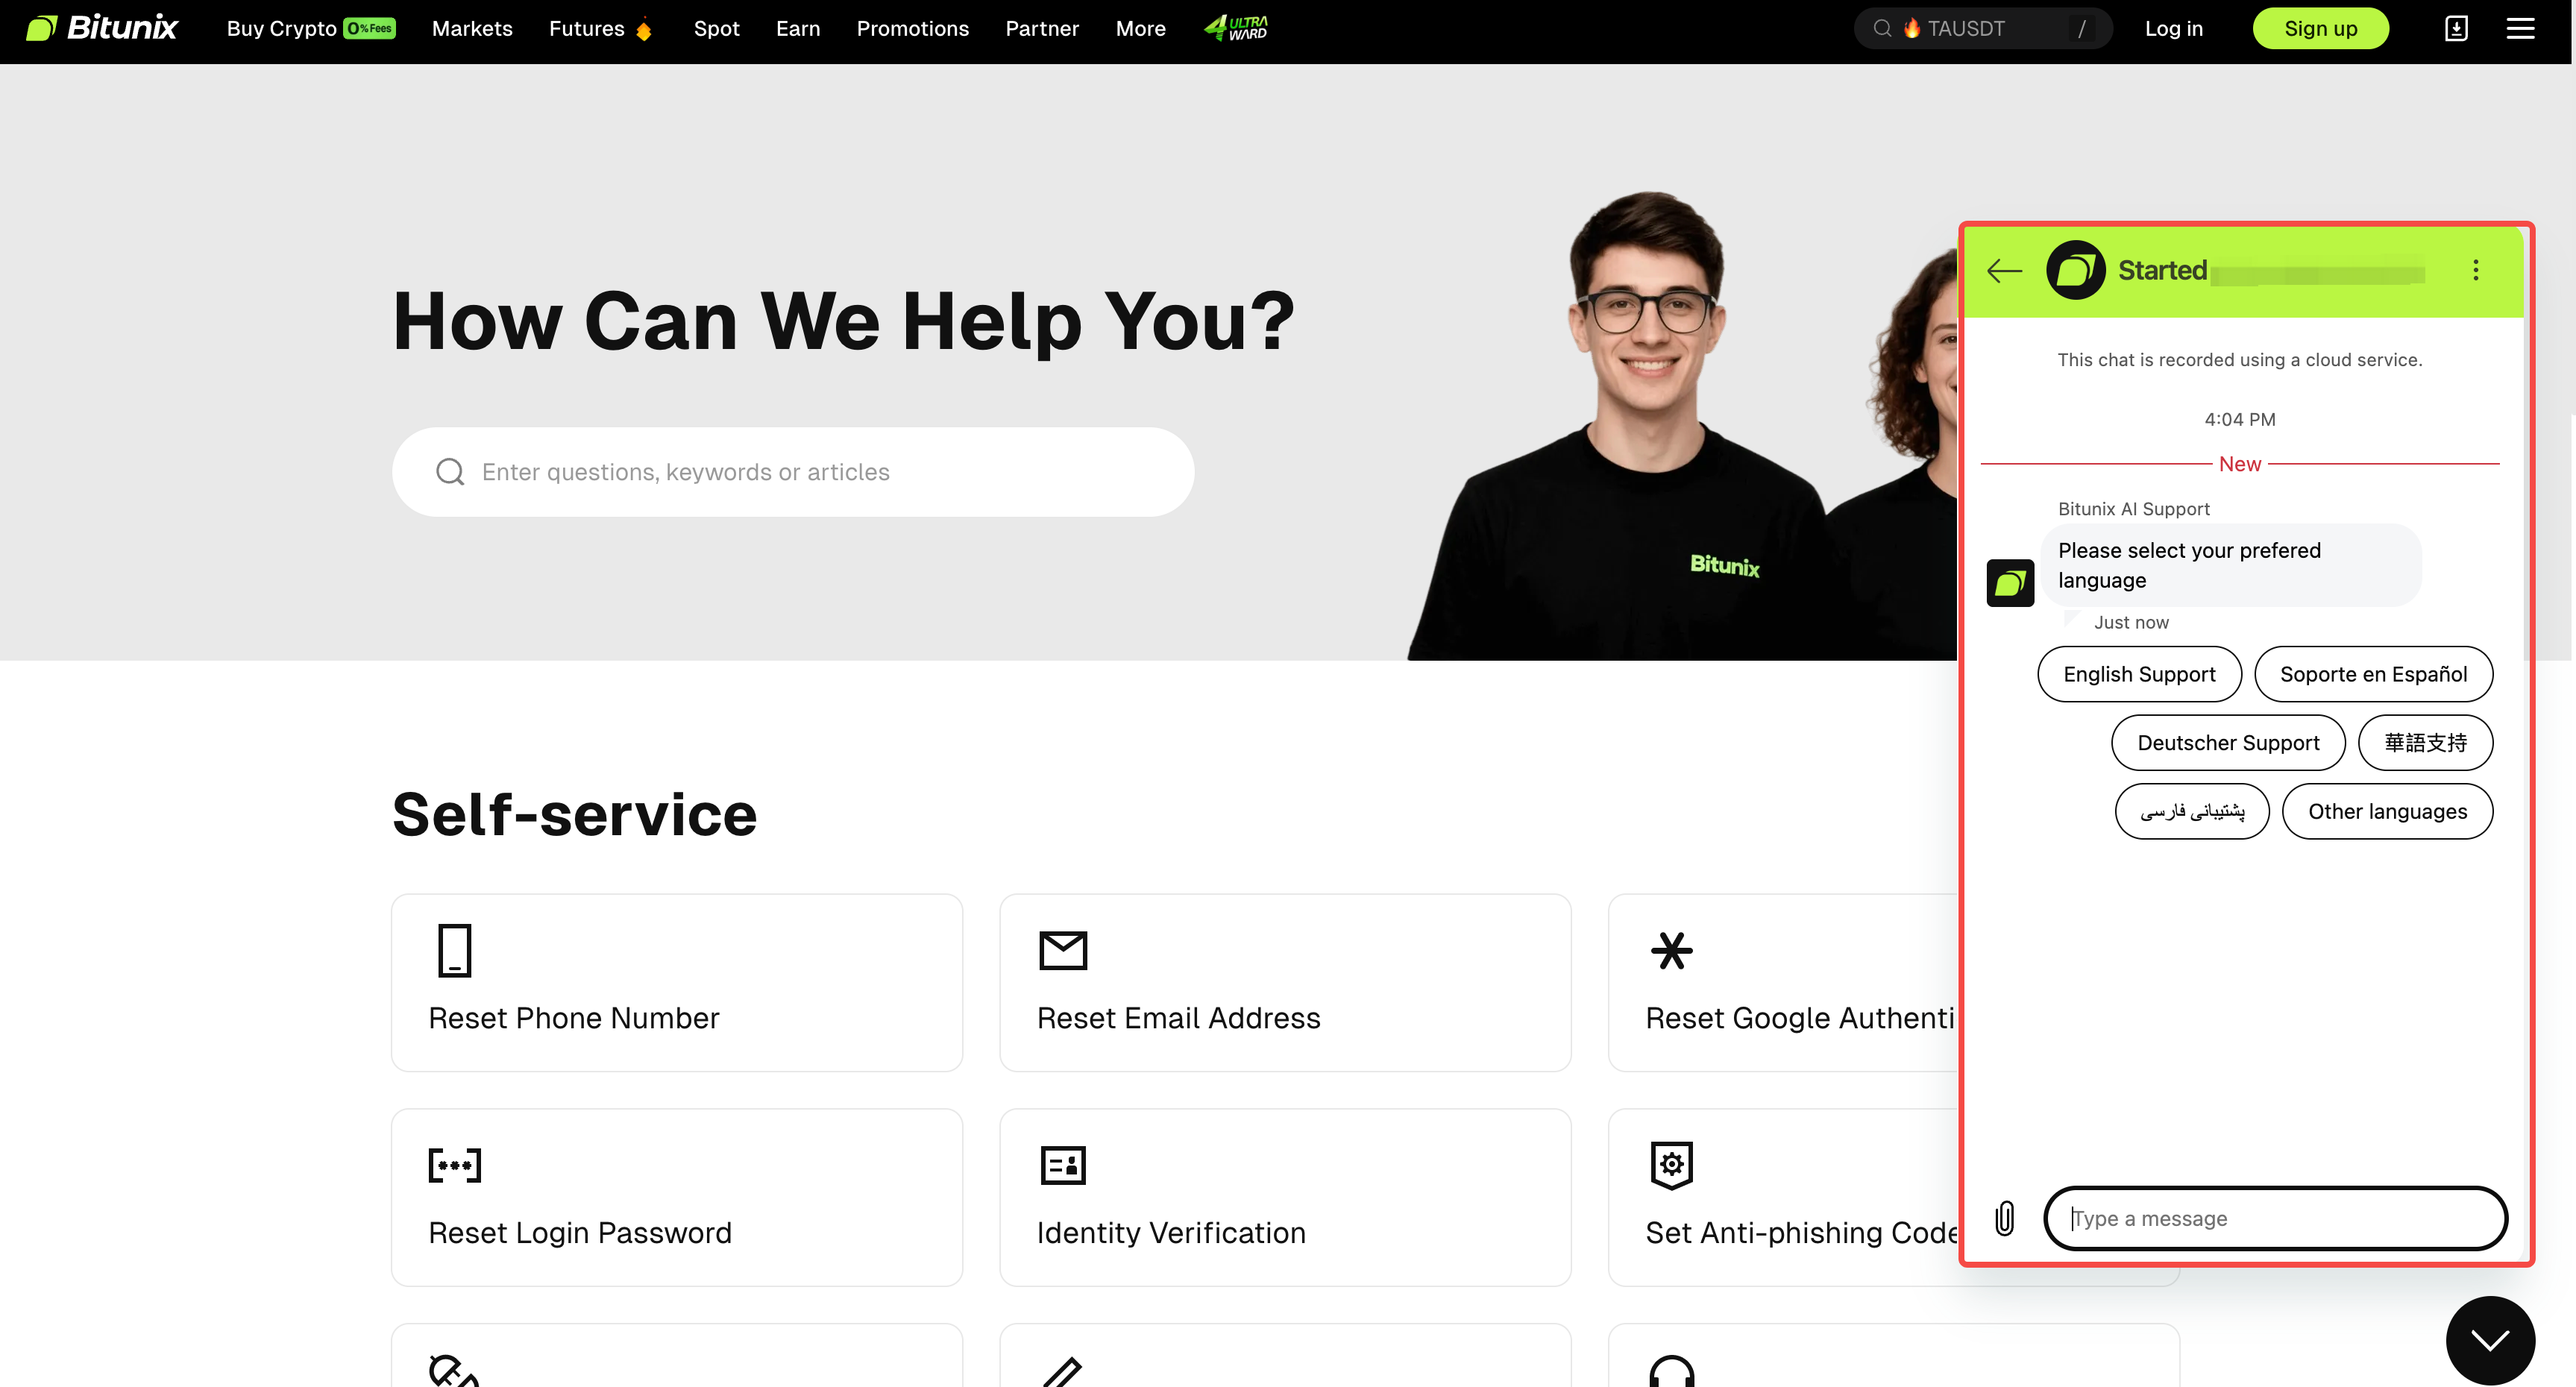
Task: Click the Sign up button
Action: click(x=2320, y=28)
